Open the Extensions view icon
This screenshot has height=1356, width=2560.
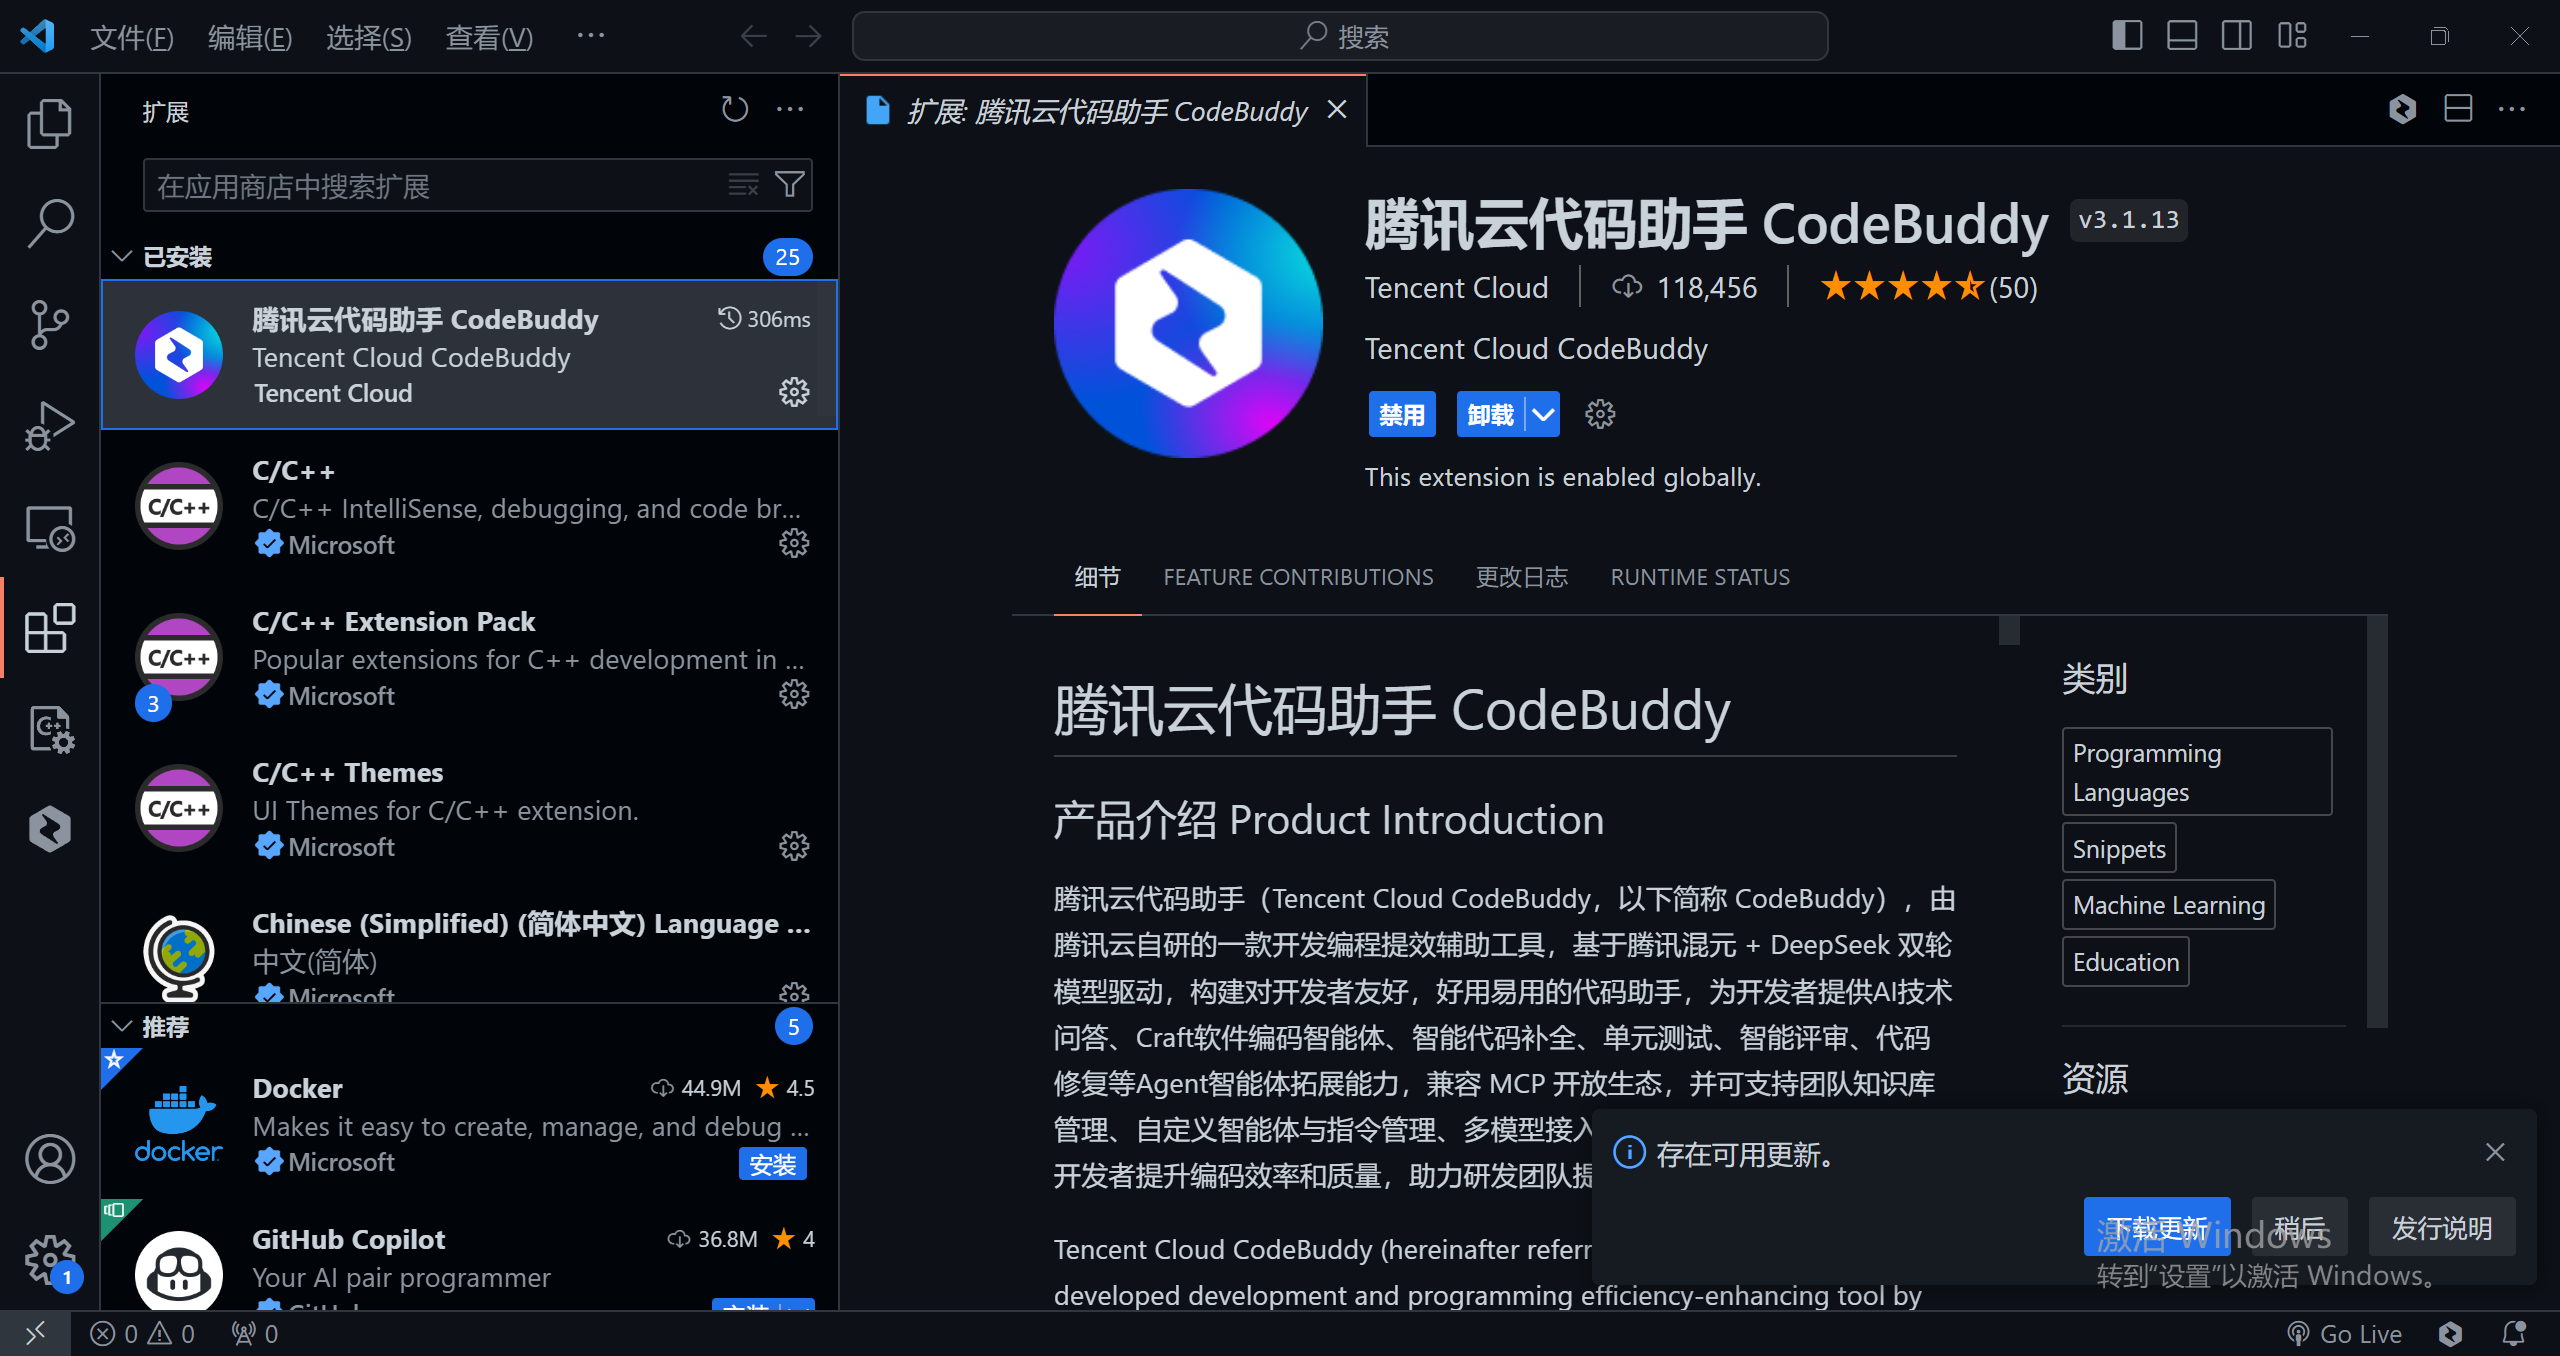[49, 628]
